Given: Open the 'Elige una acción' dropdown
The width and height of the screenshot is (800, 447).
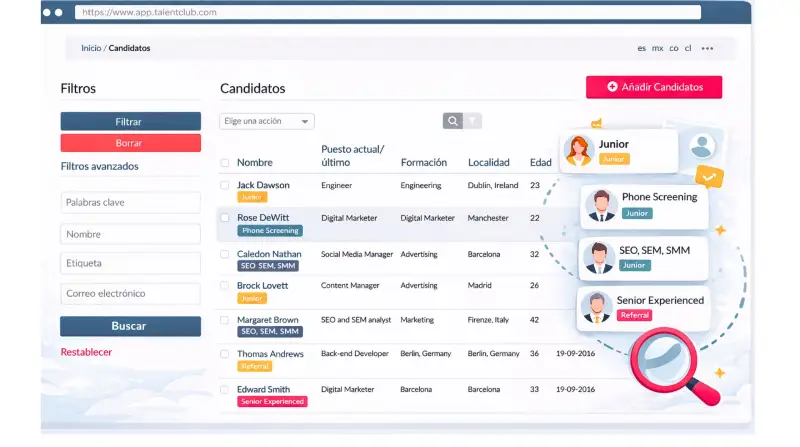Looking at the screenshot, I should 267,121.
